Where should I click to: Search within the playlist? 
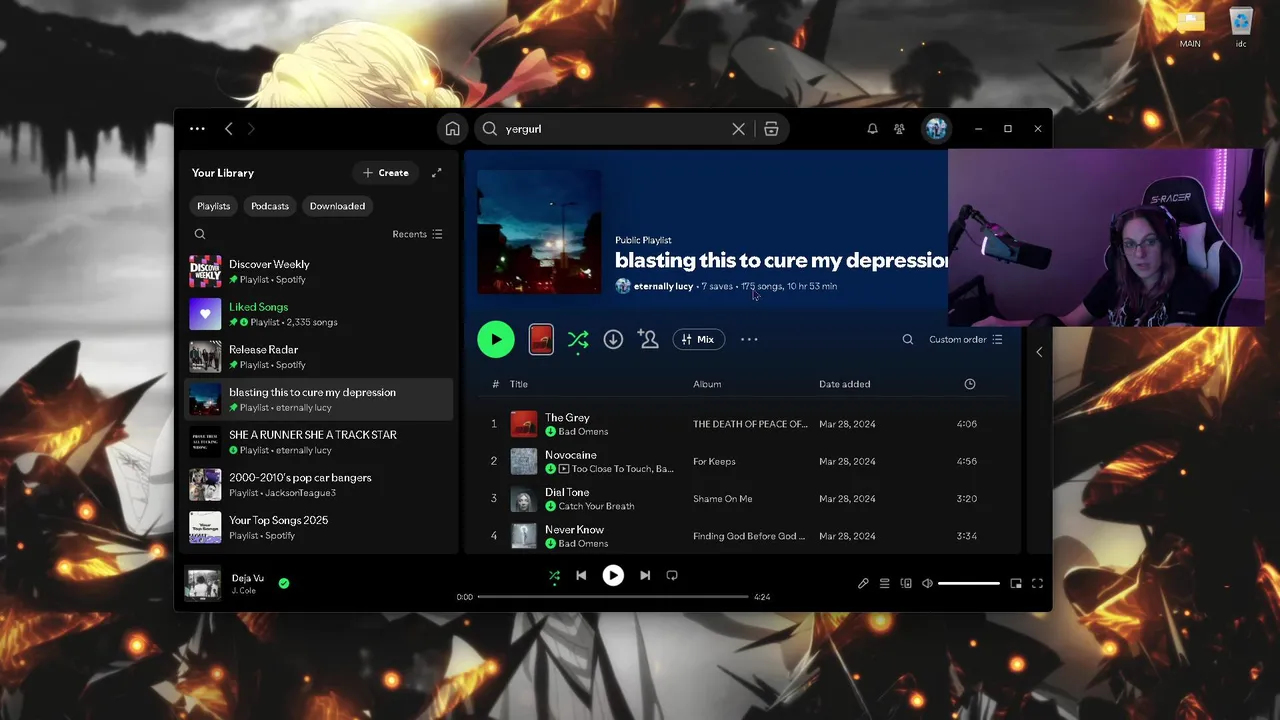[x=908, y=340]
